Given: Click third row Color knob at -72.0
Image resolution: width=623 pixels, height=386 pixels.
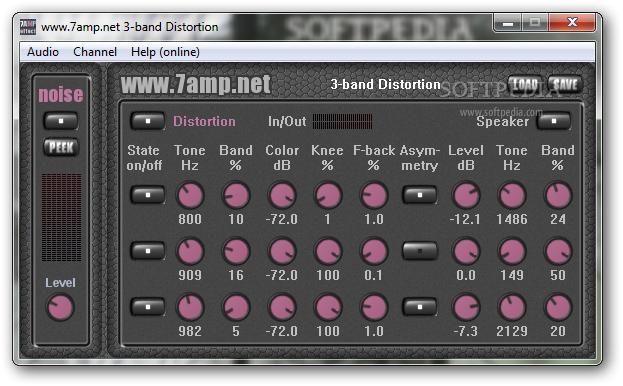Looking at the screenshot, I should [x=282, y=307].
